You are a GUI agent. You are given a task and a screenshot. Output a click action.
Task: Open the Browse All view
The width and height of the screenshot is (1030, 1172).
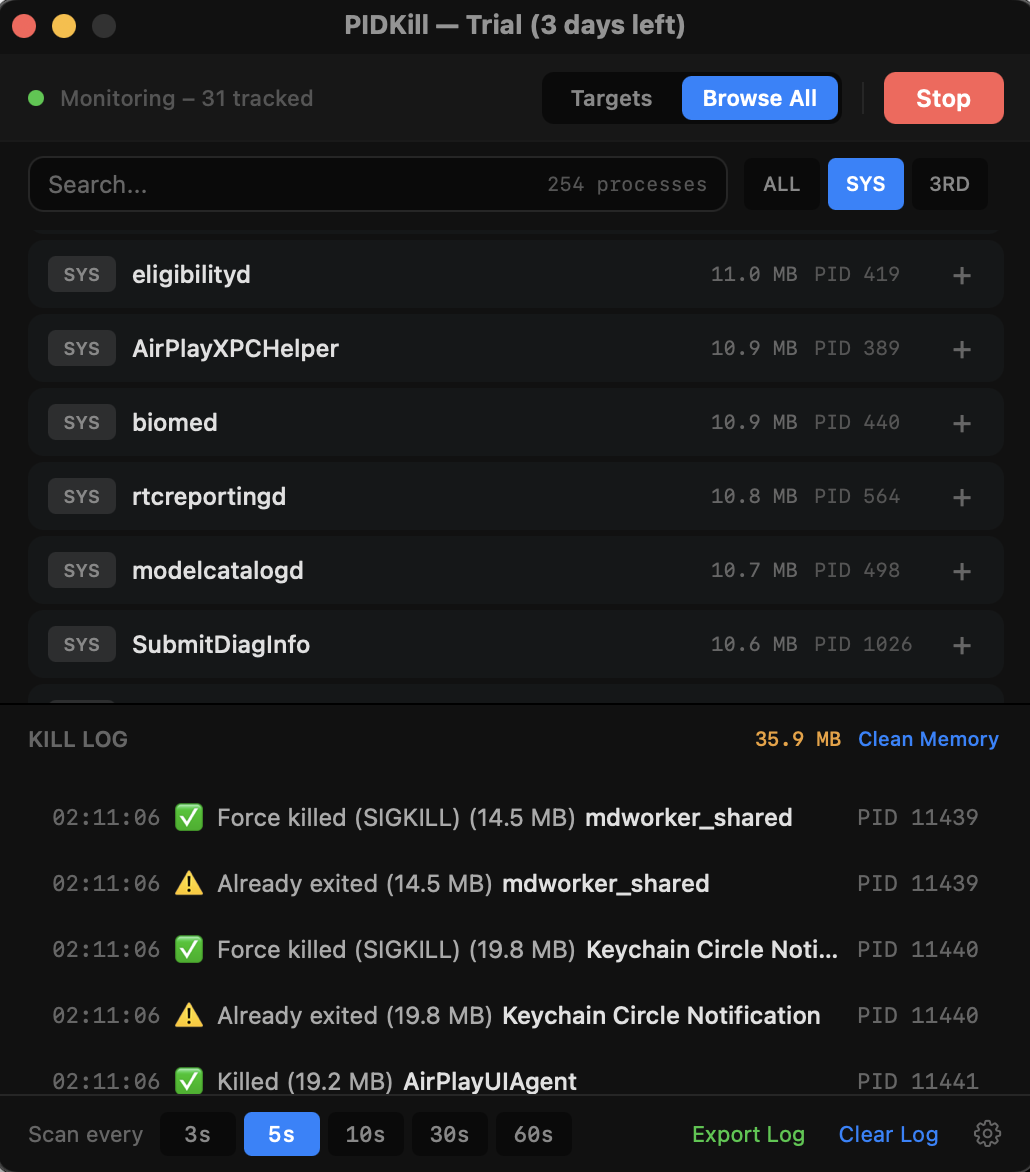[x=760, y=98]
